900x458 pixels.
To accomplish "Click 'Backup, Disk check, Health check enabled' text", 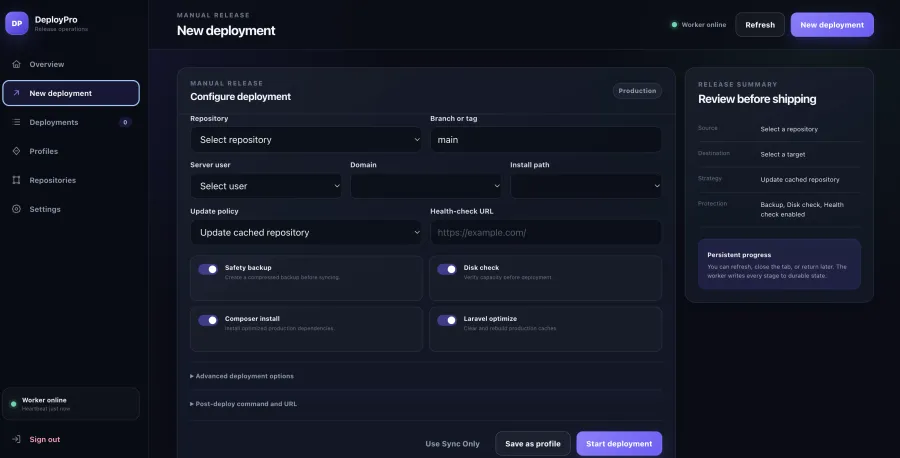I will 802,209.
